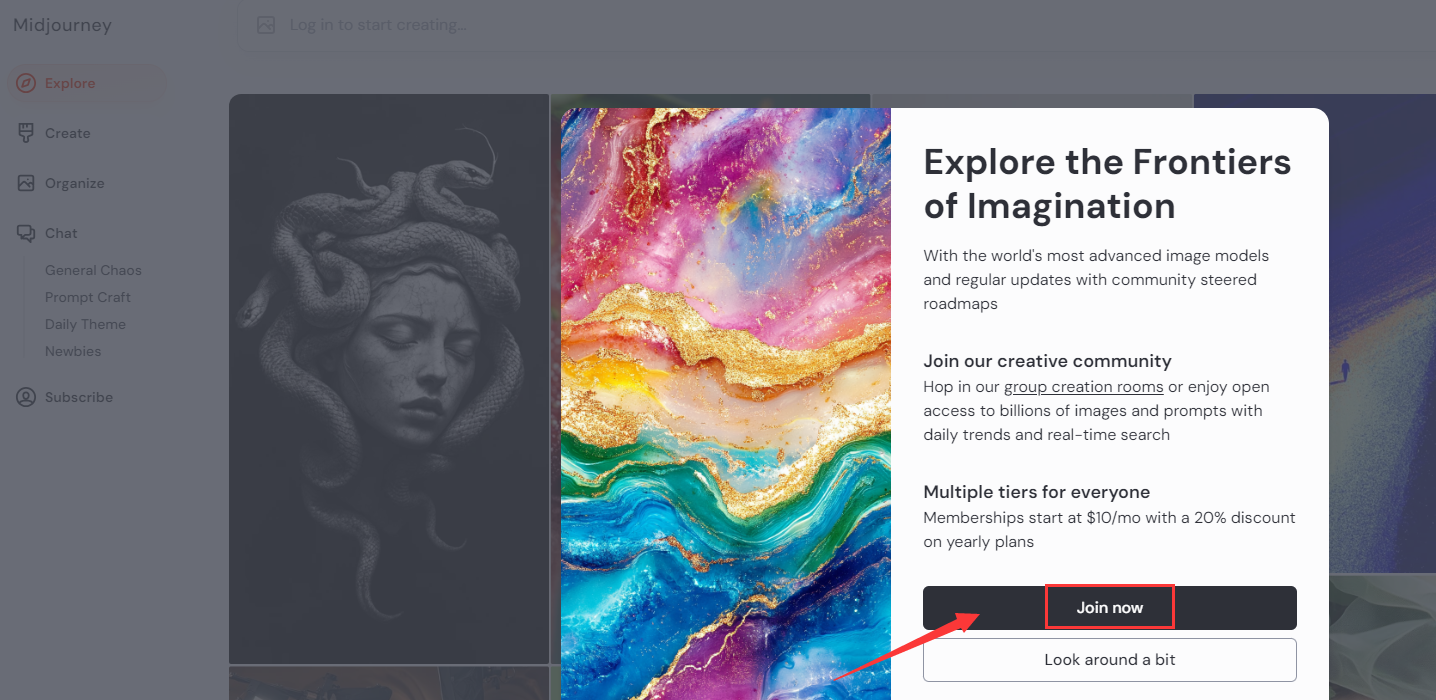Image resolution: width=1436 pixels, height=700 pixels.
Task: Click the image icon in prompt bar
Action: [266, 25]
